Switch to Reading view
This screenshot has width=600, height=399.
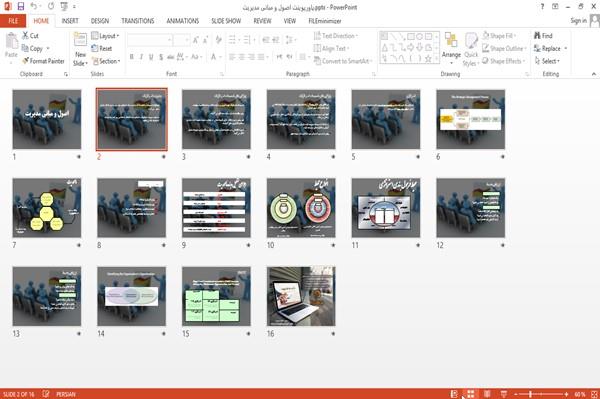487,394
